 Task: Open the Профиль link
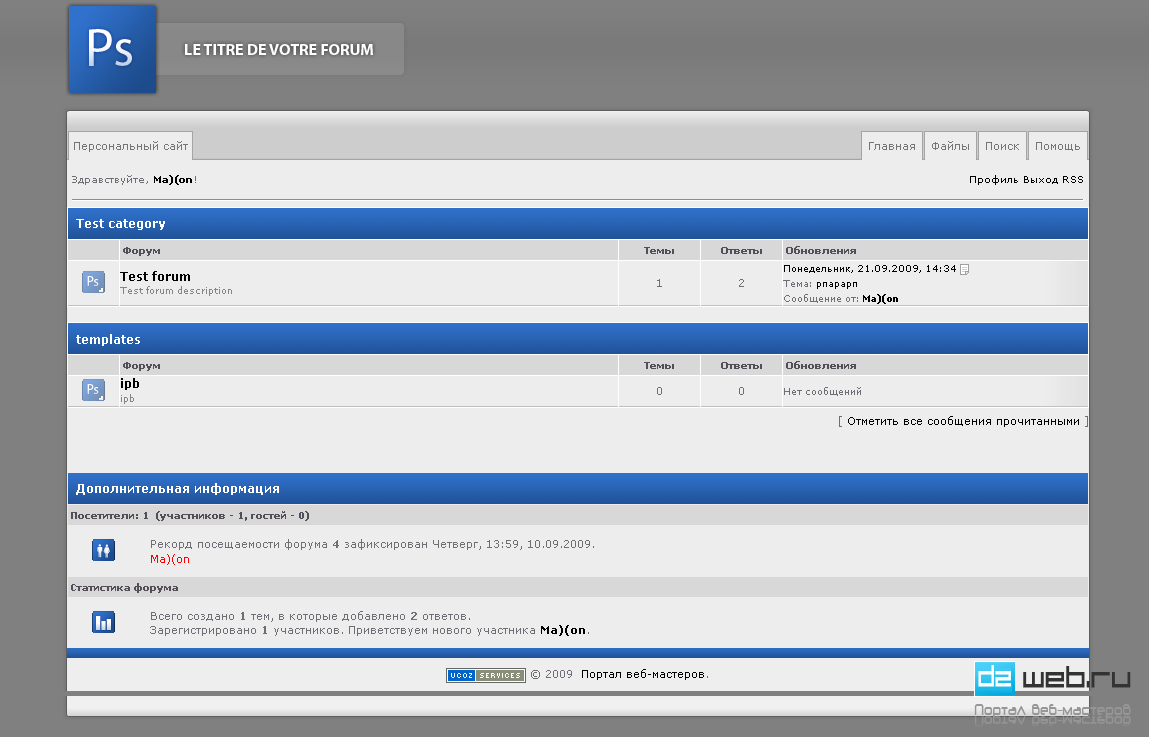tap(993, 180)
